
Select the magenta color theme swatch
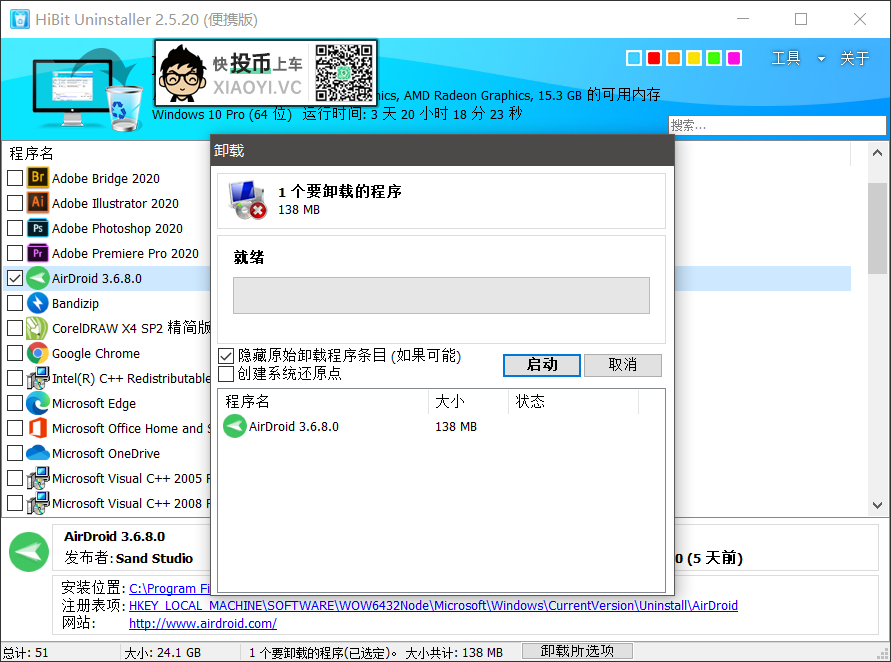[x=734, y=58]
